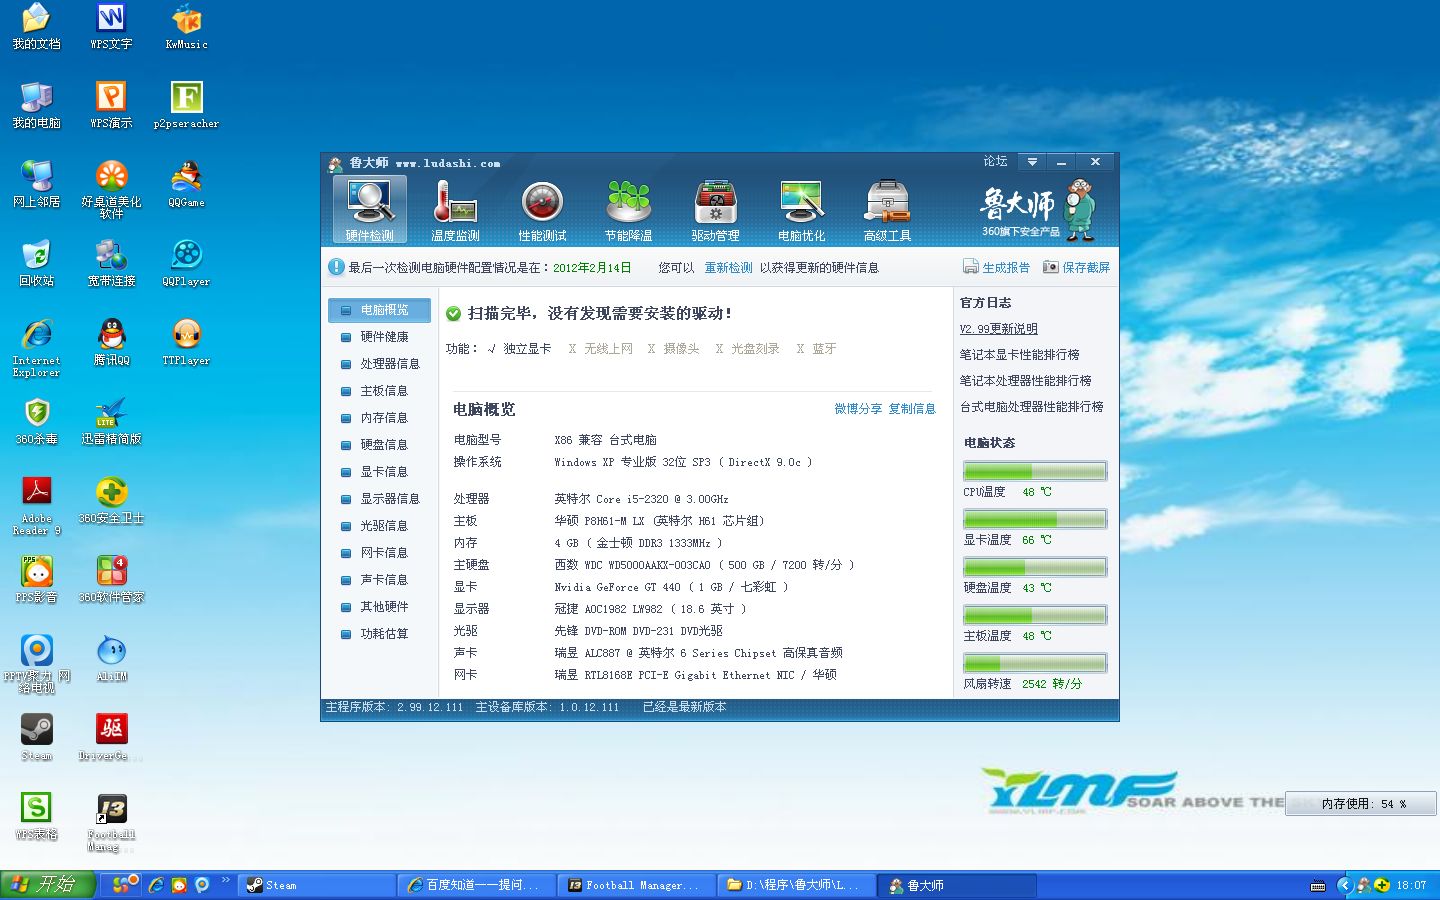Open WPS文字 desktop icon
The height and width of the screenshot is (900, 1440).
(111, 27)
